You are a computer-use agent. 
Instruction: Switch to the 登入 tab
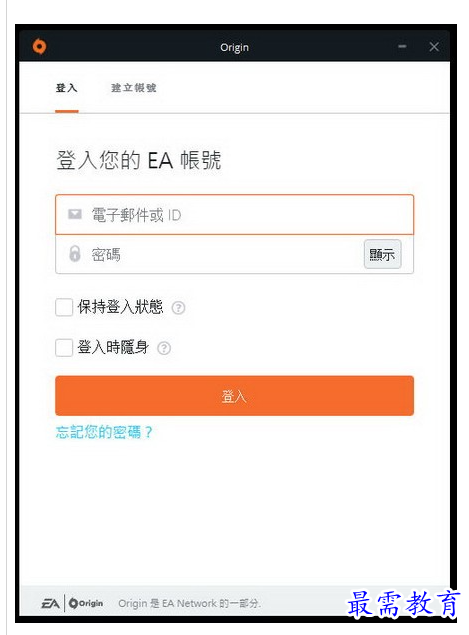point(67,88)
